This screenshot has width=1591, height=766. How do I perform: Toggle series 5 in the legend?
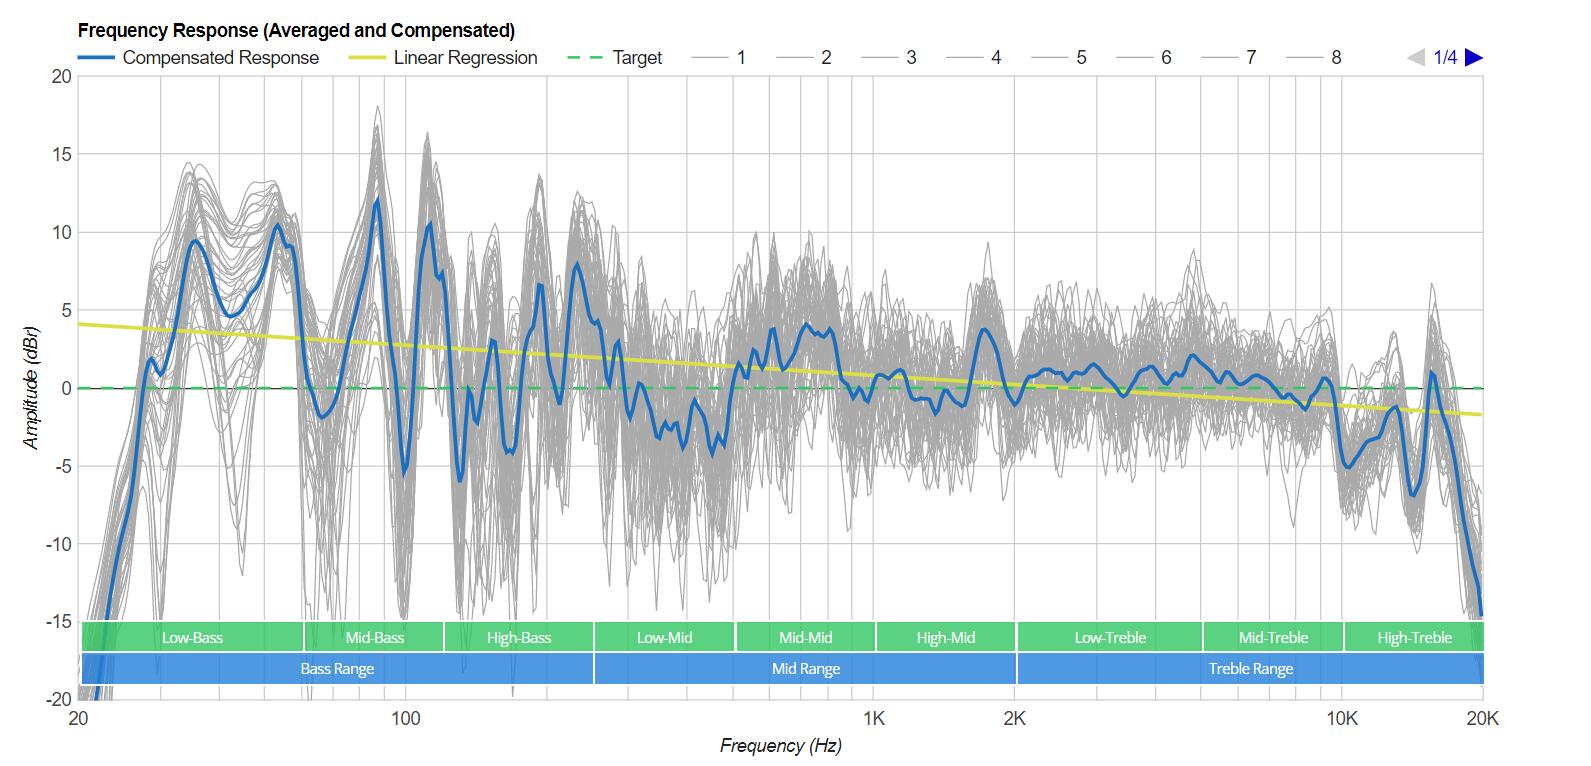pos(1058,58)
